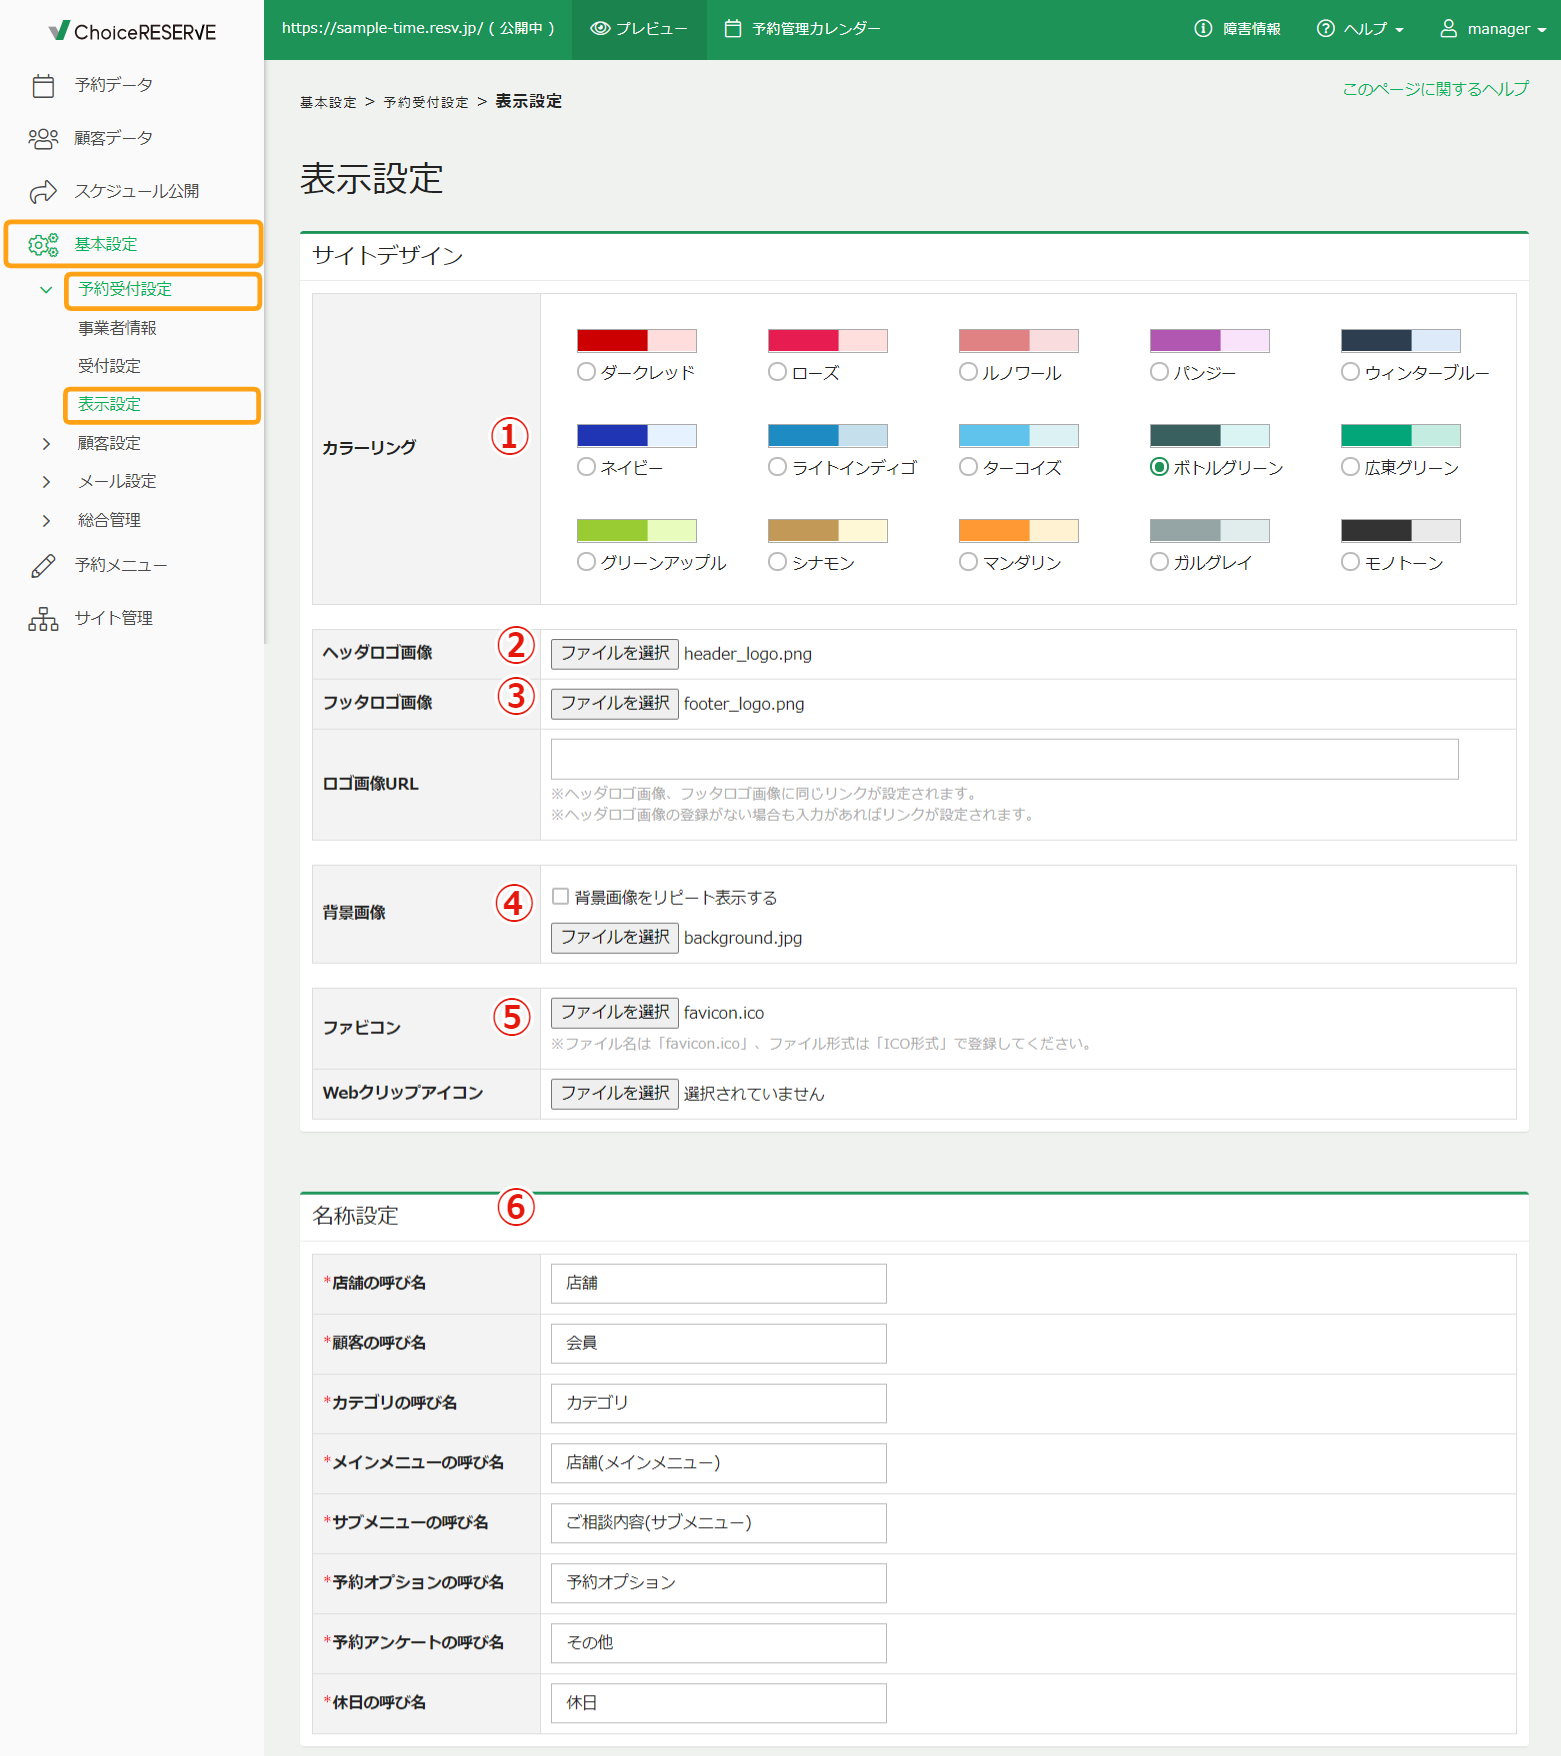Viewport: 1561px width, 1756px height.
Task: Click the サブメニューの呼び名 input field
Action: point(719,1524)
